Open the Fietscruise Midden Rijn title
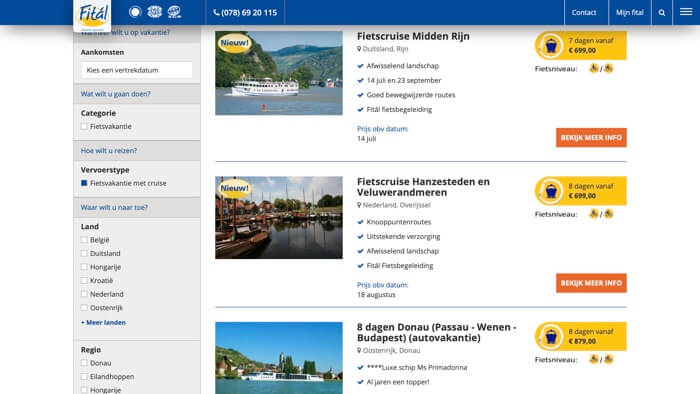Image resolution: width=700 pixels, height=394 pixels. (x=413, y=36)
